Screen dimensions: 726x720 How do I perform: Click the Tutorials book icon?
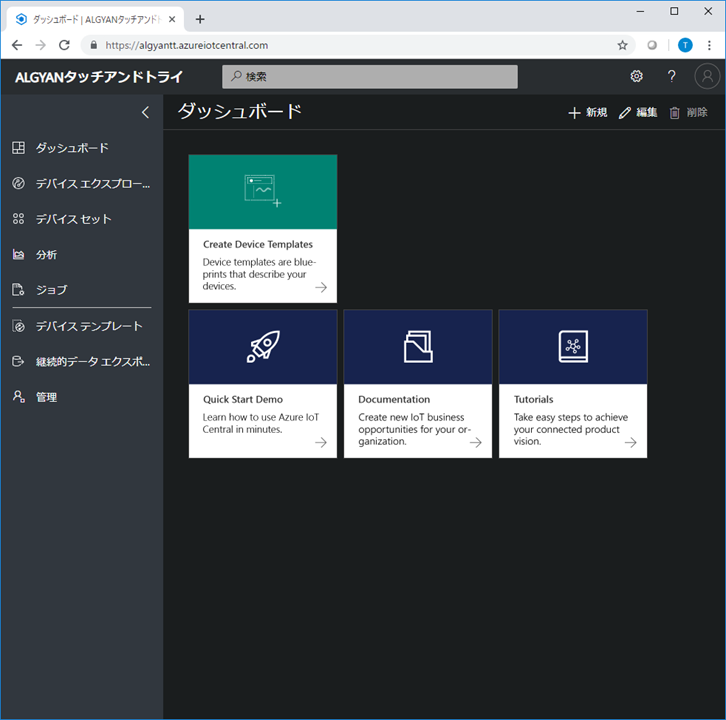point(573,346)
